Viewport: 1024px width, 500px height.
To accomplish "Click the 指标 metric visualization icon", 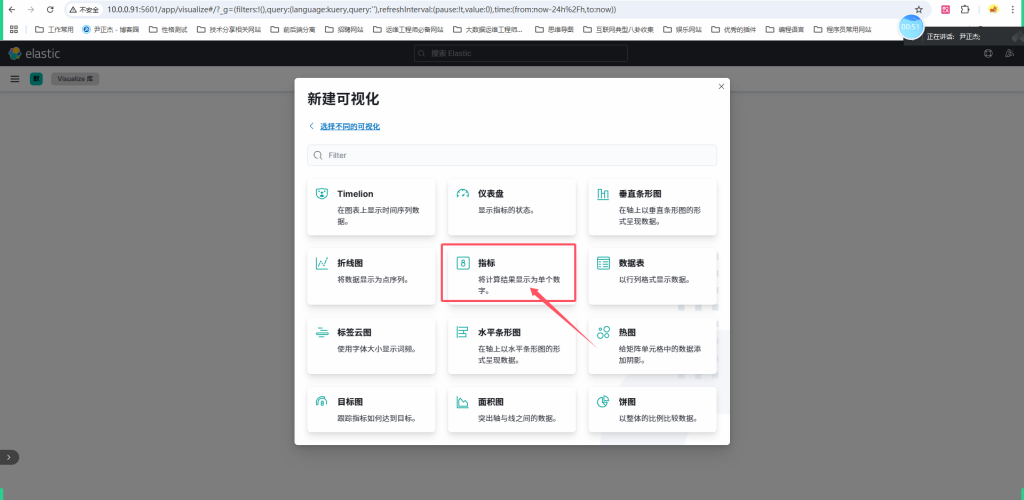I will [463, 263].
